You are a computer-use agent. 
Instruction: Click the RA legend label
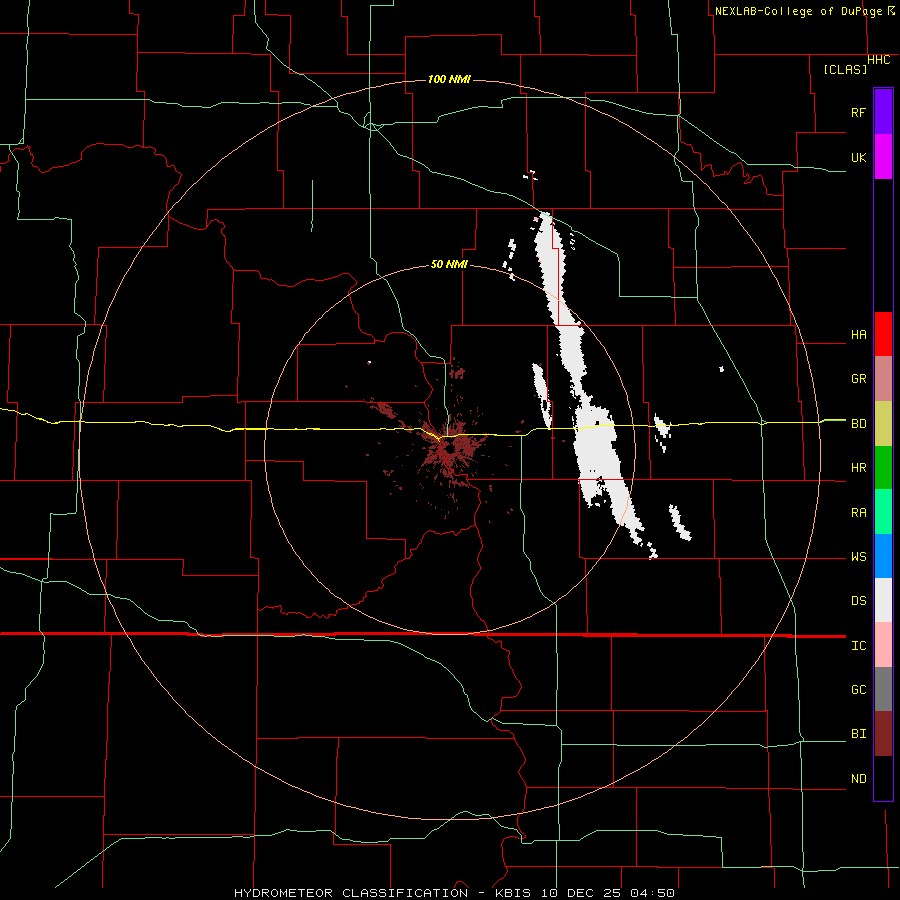click(858, 512)
